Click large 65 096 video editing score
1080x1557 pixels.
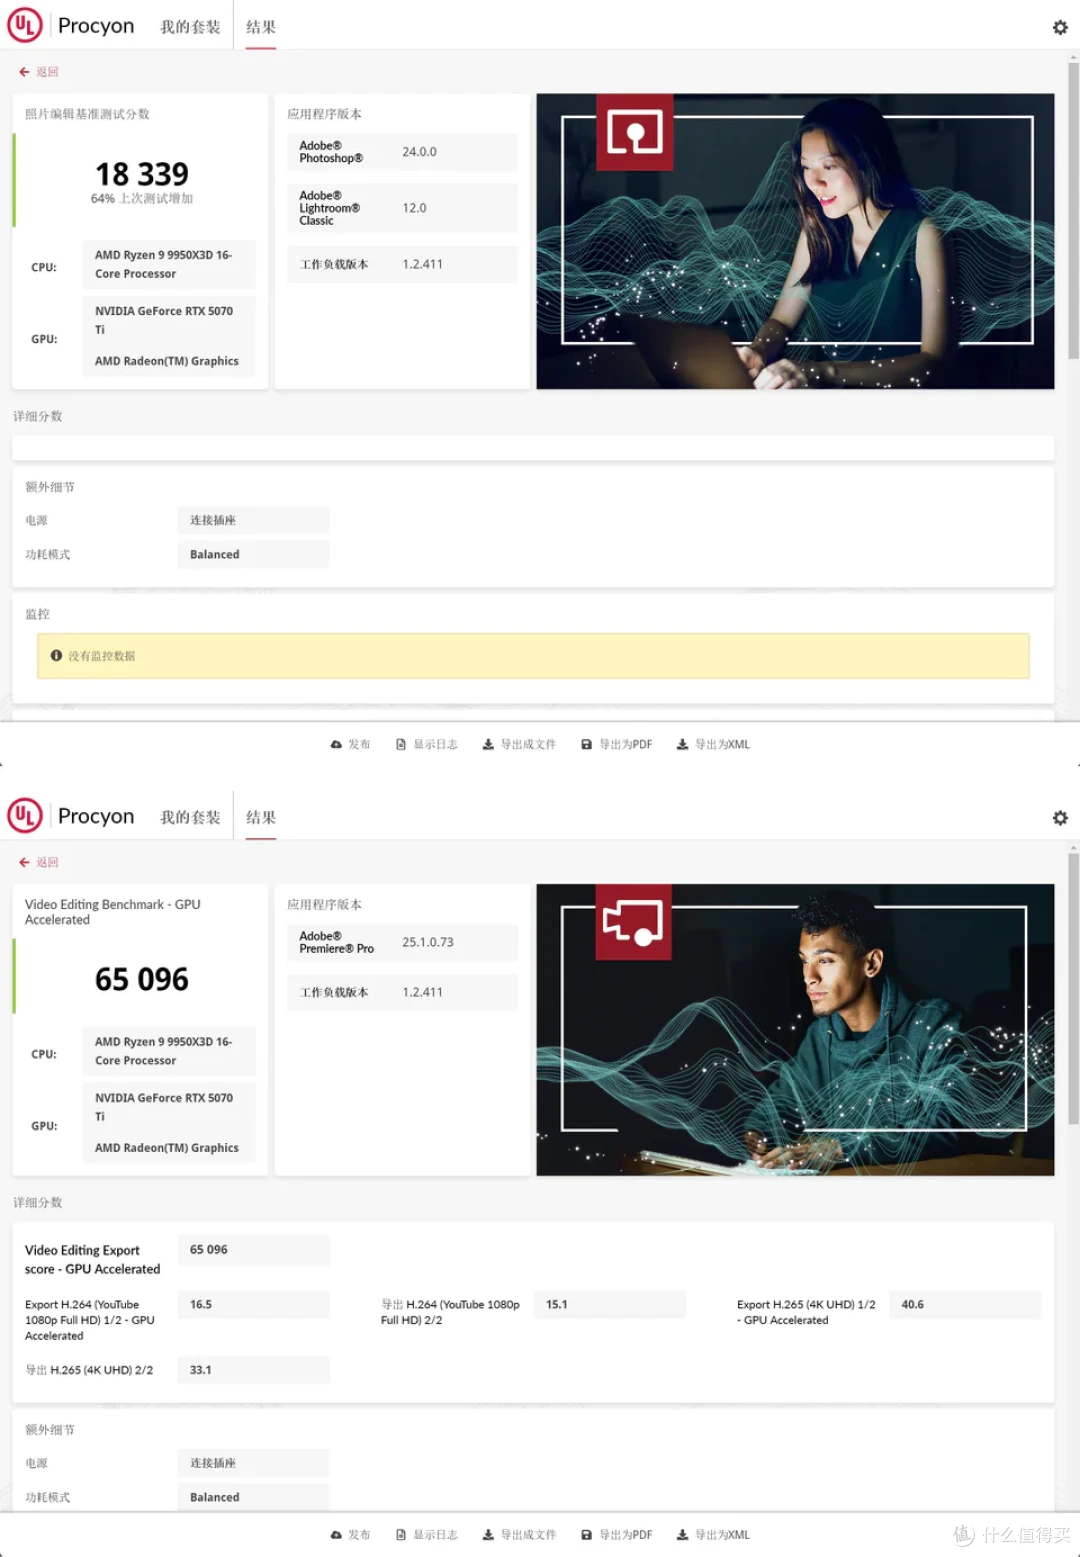pyautogui.click(x=142, y=979)
